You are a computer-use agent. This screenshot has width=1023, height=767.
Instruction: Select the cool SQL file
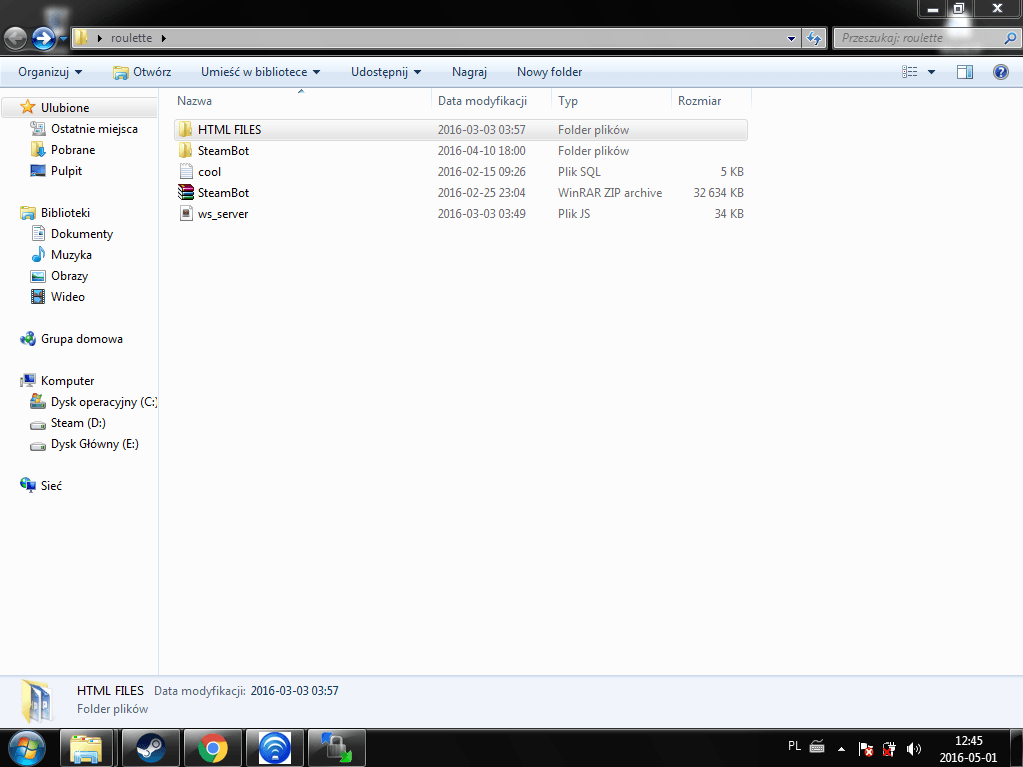coord(209,172)
